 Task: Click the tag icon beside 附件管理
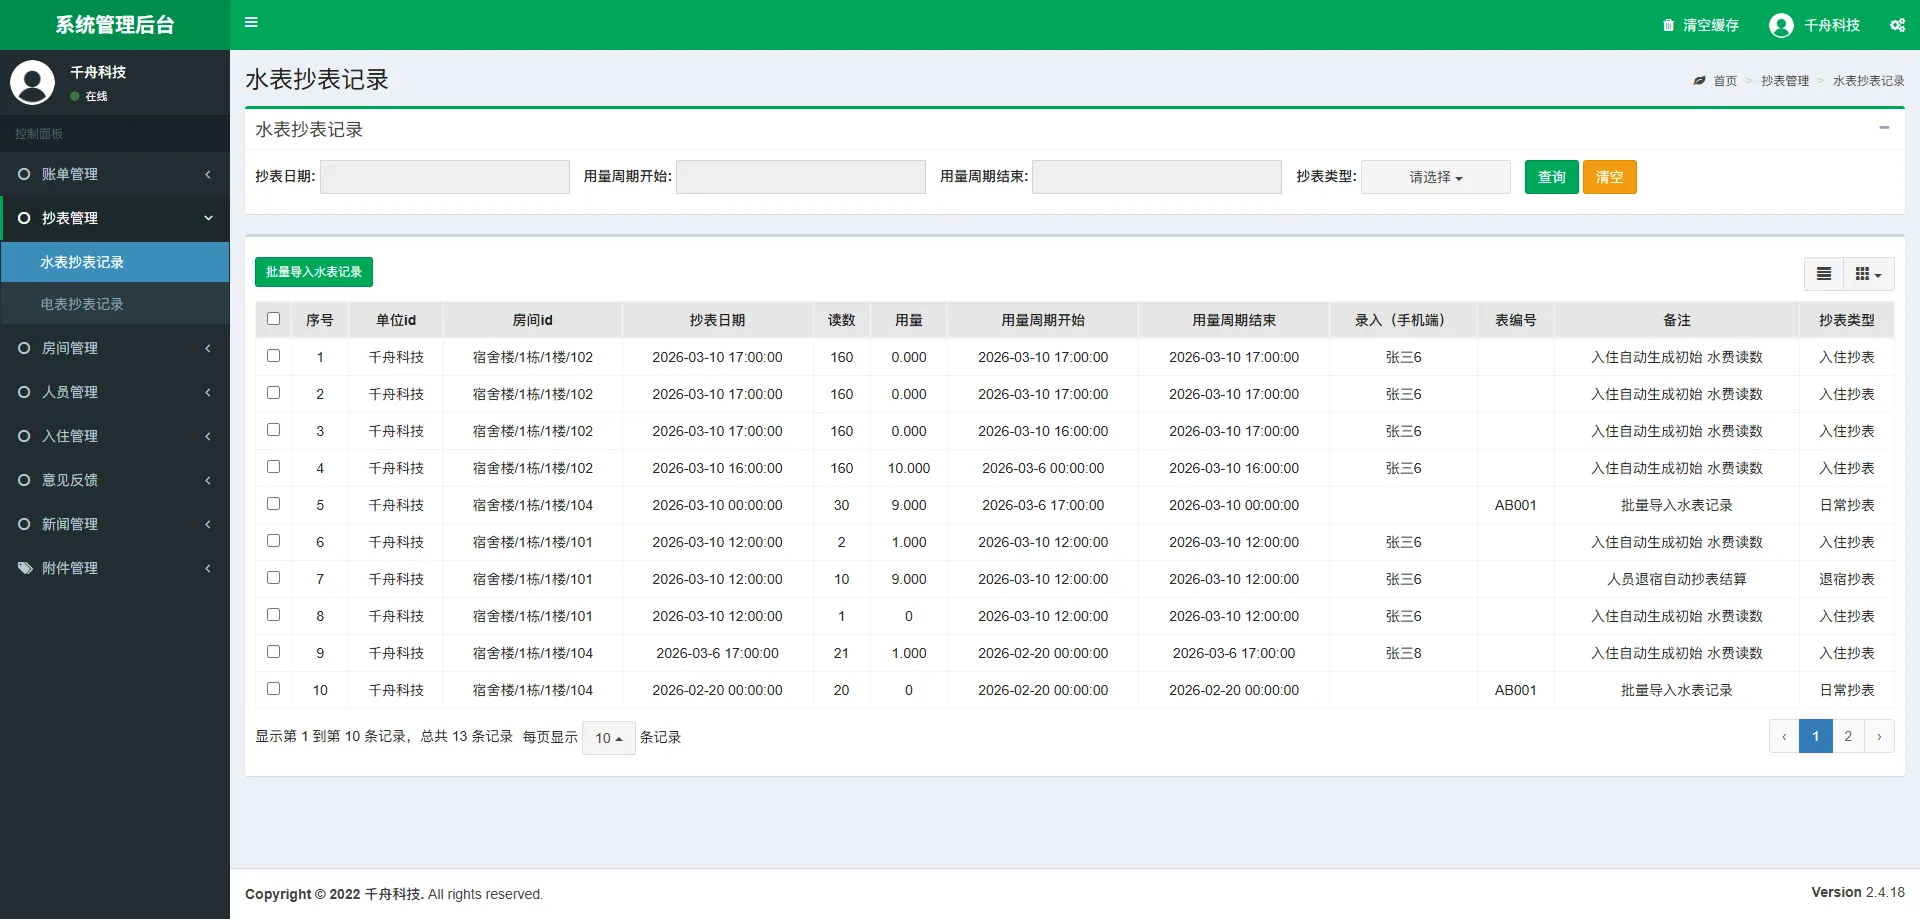pos(24,568)
